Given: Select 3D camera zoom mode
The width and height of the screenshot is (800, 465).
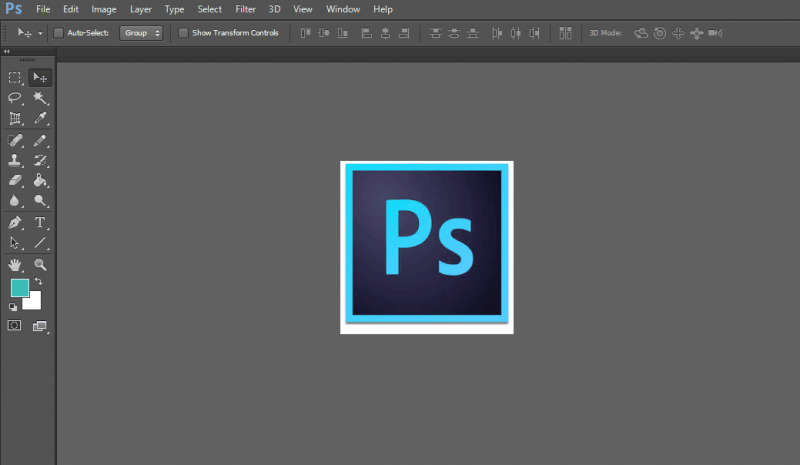Looking at the screenshot, I should 715,33.
